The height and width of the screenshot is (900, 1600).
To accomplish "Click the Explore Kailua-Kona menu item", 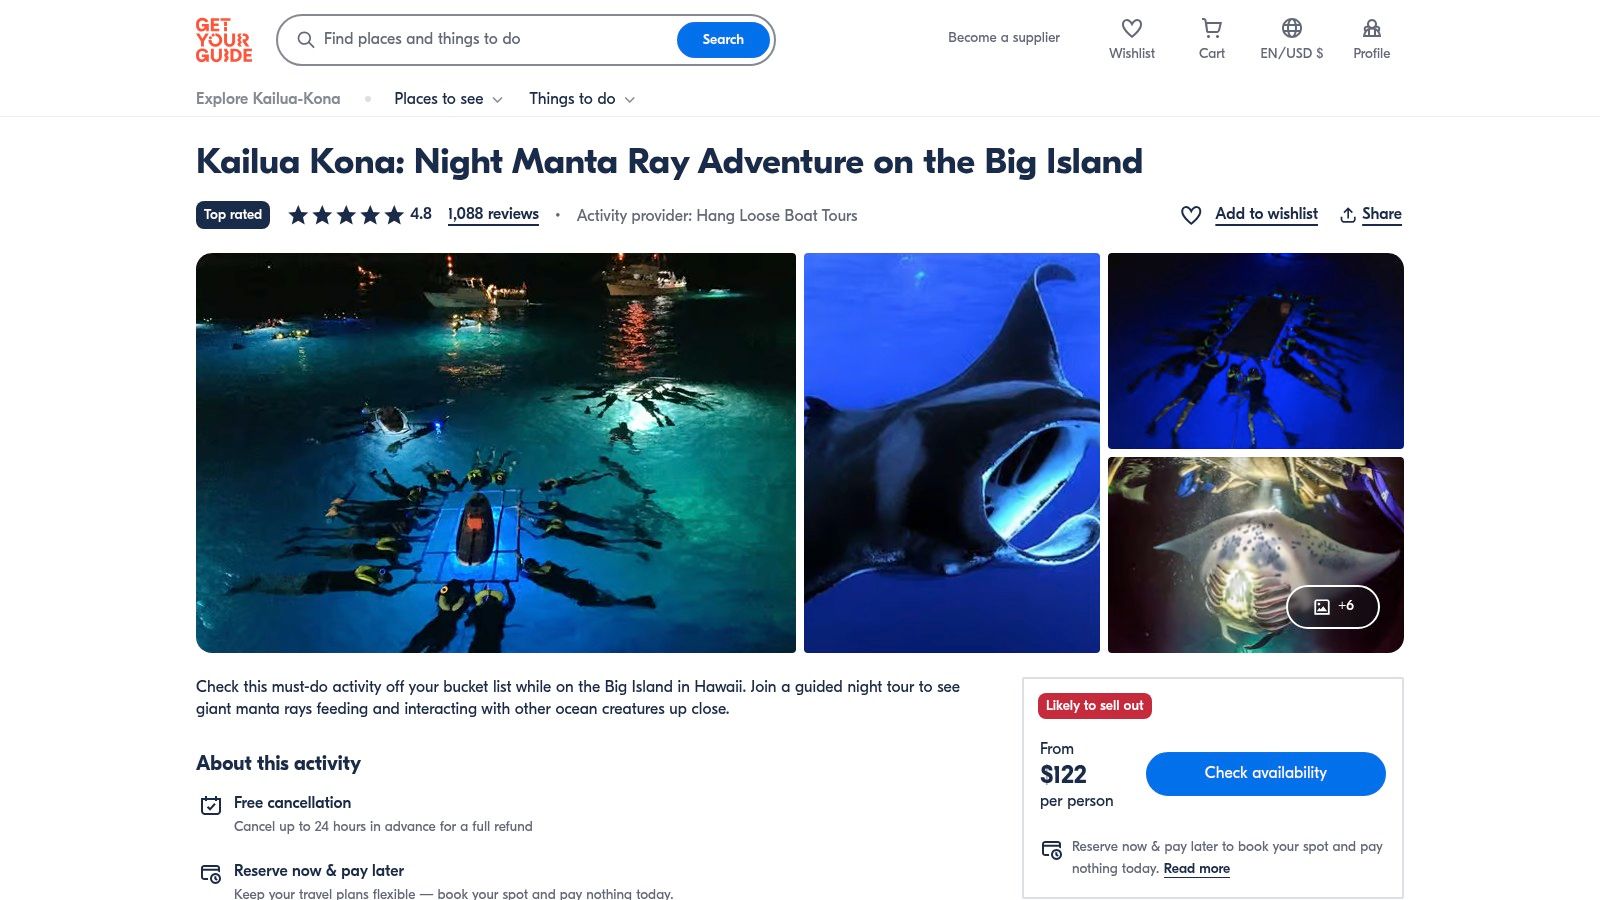I will 268,99.
